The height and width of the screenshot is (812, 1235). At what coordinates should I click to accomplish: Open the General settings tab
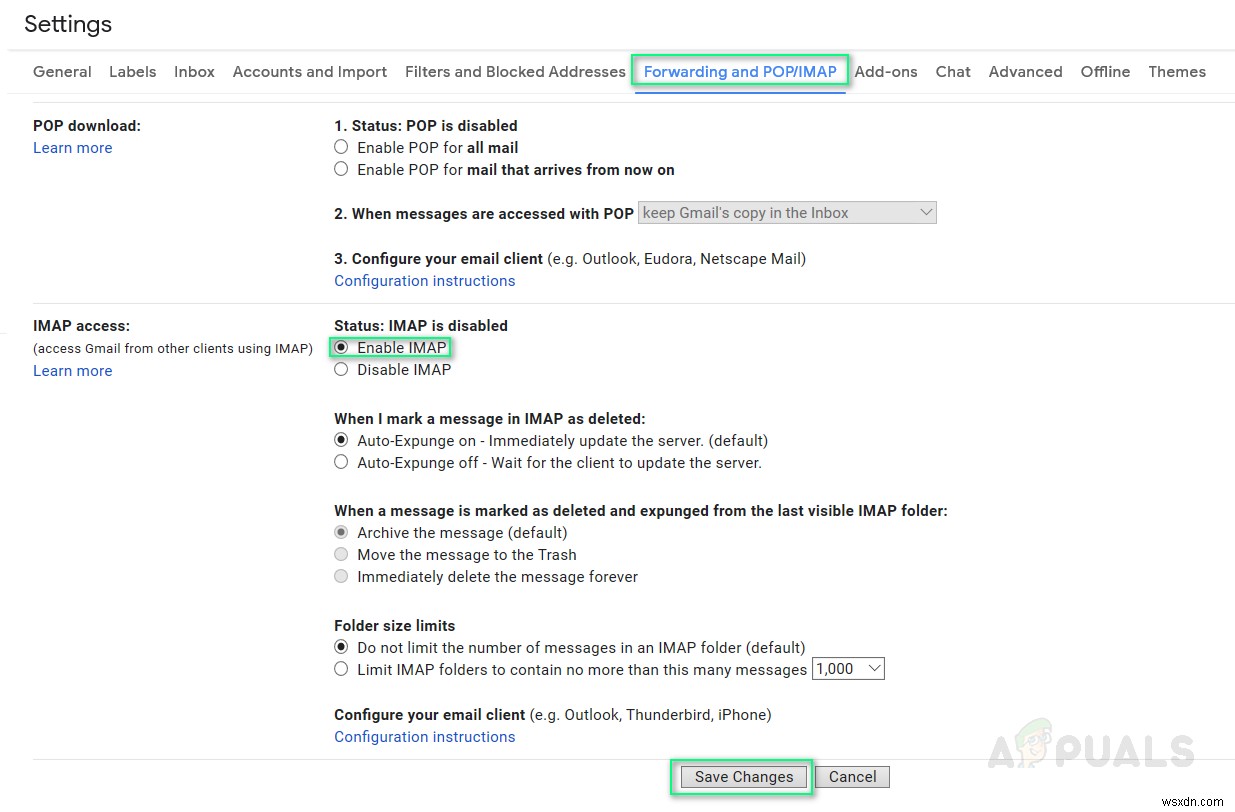(x=62, y=71)
